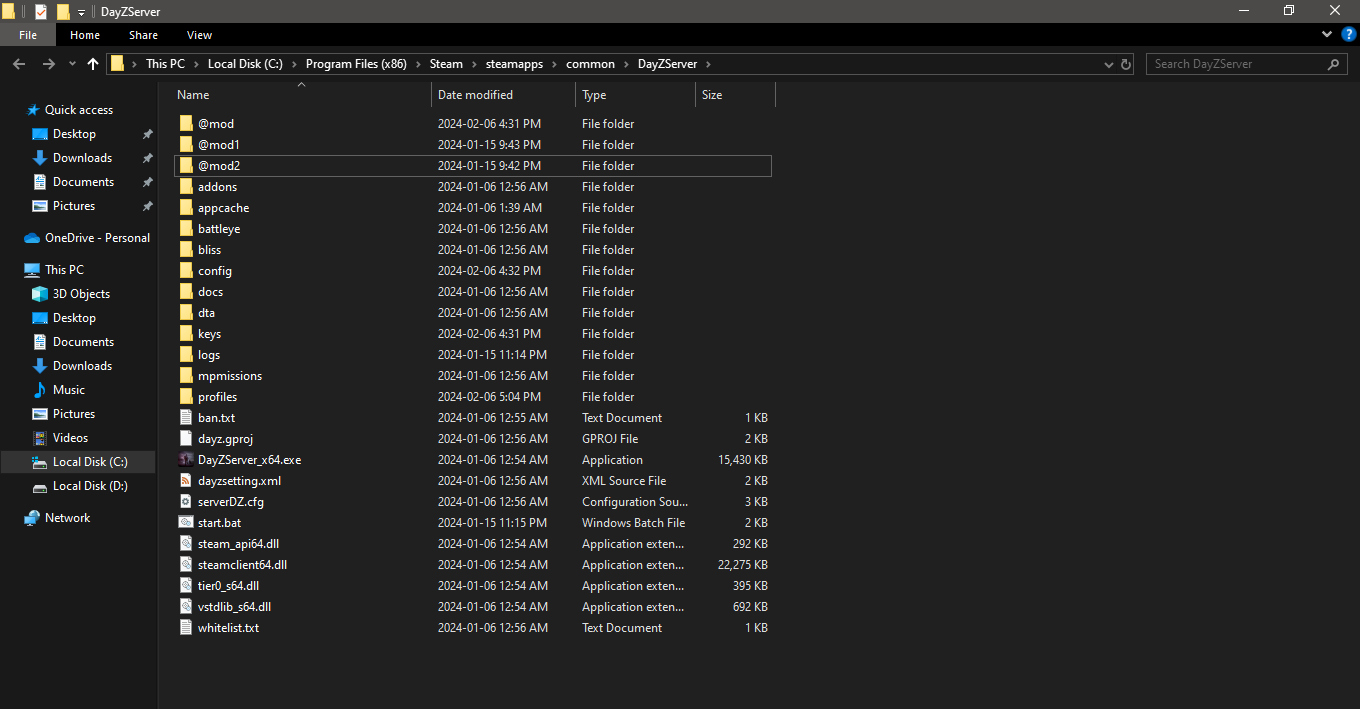Image resolution: width=1360 pixels, height=709 pixels.
Task: Click the serverDZ.cfg gear file icon
Action: [186, 502]
